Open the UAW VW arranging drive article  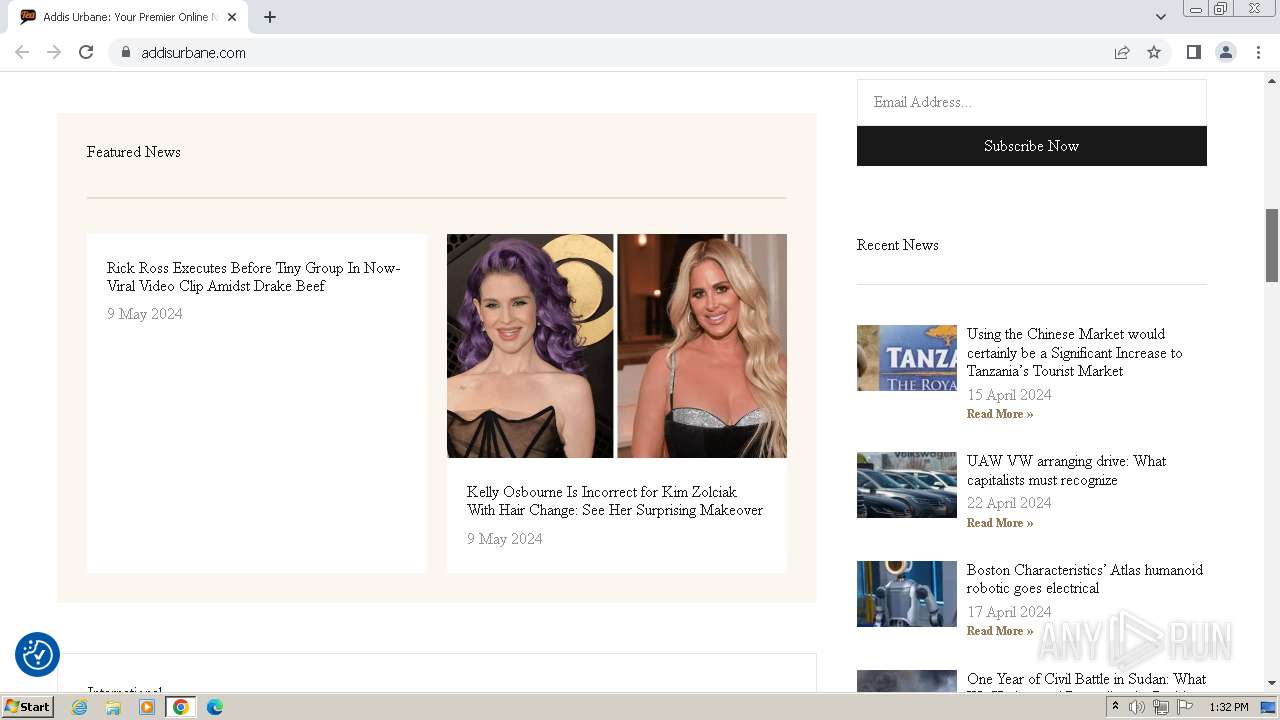[x=1066, y=470]
